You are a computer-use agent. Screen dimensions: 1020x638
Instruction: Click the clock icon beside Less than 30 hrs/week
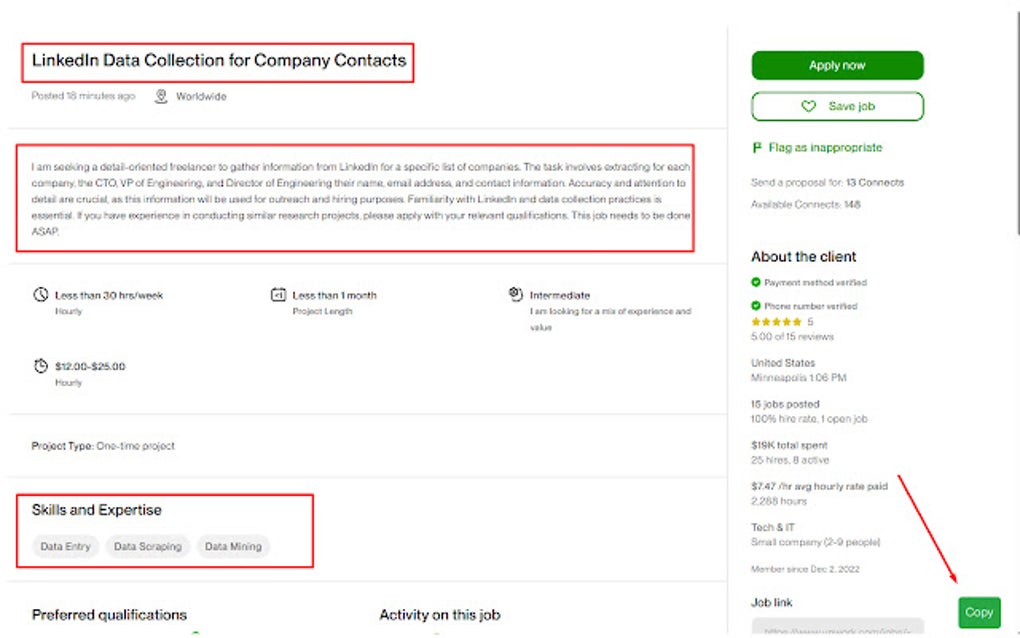41,293
